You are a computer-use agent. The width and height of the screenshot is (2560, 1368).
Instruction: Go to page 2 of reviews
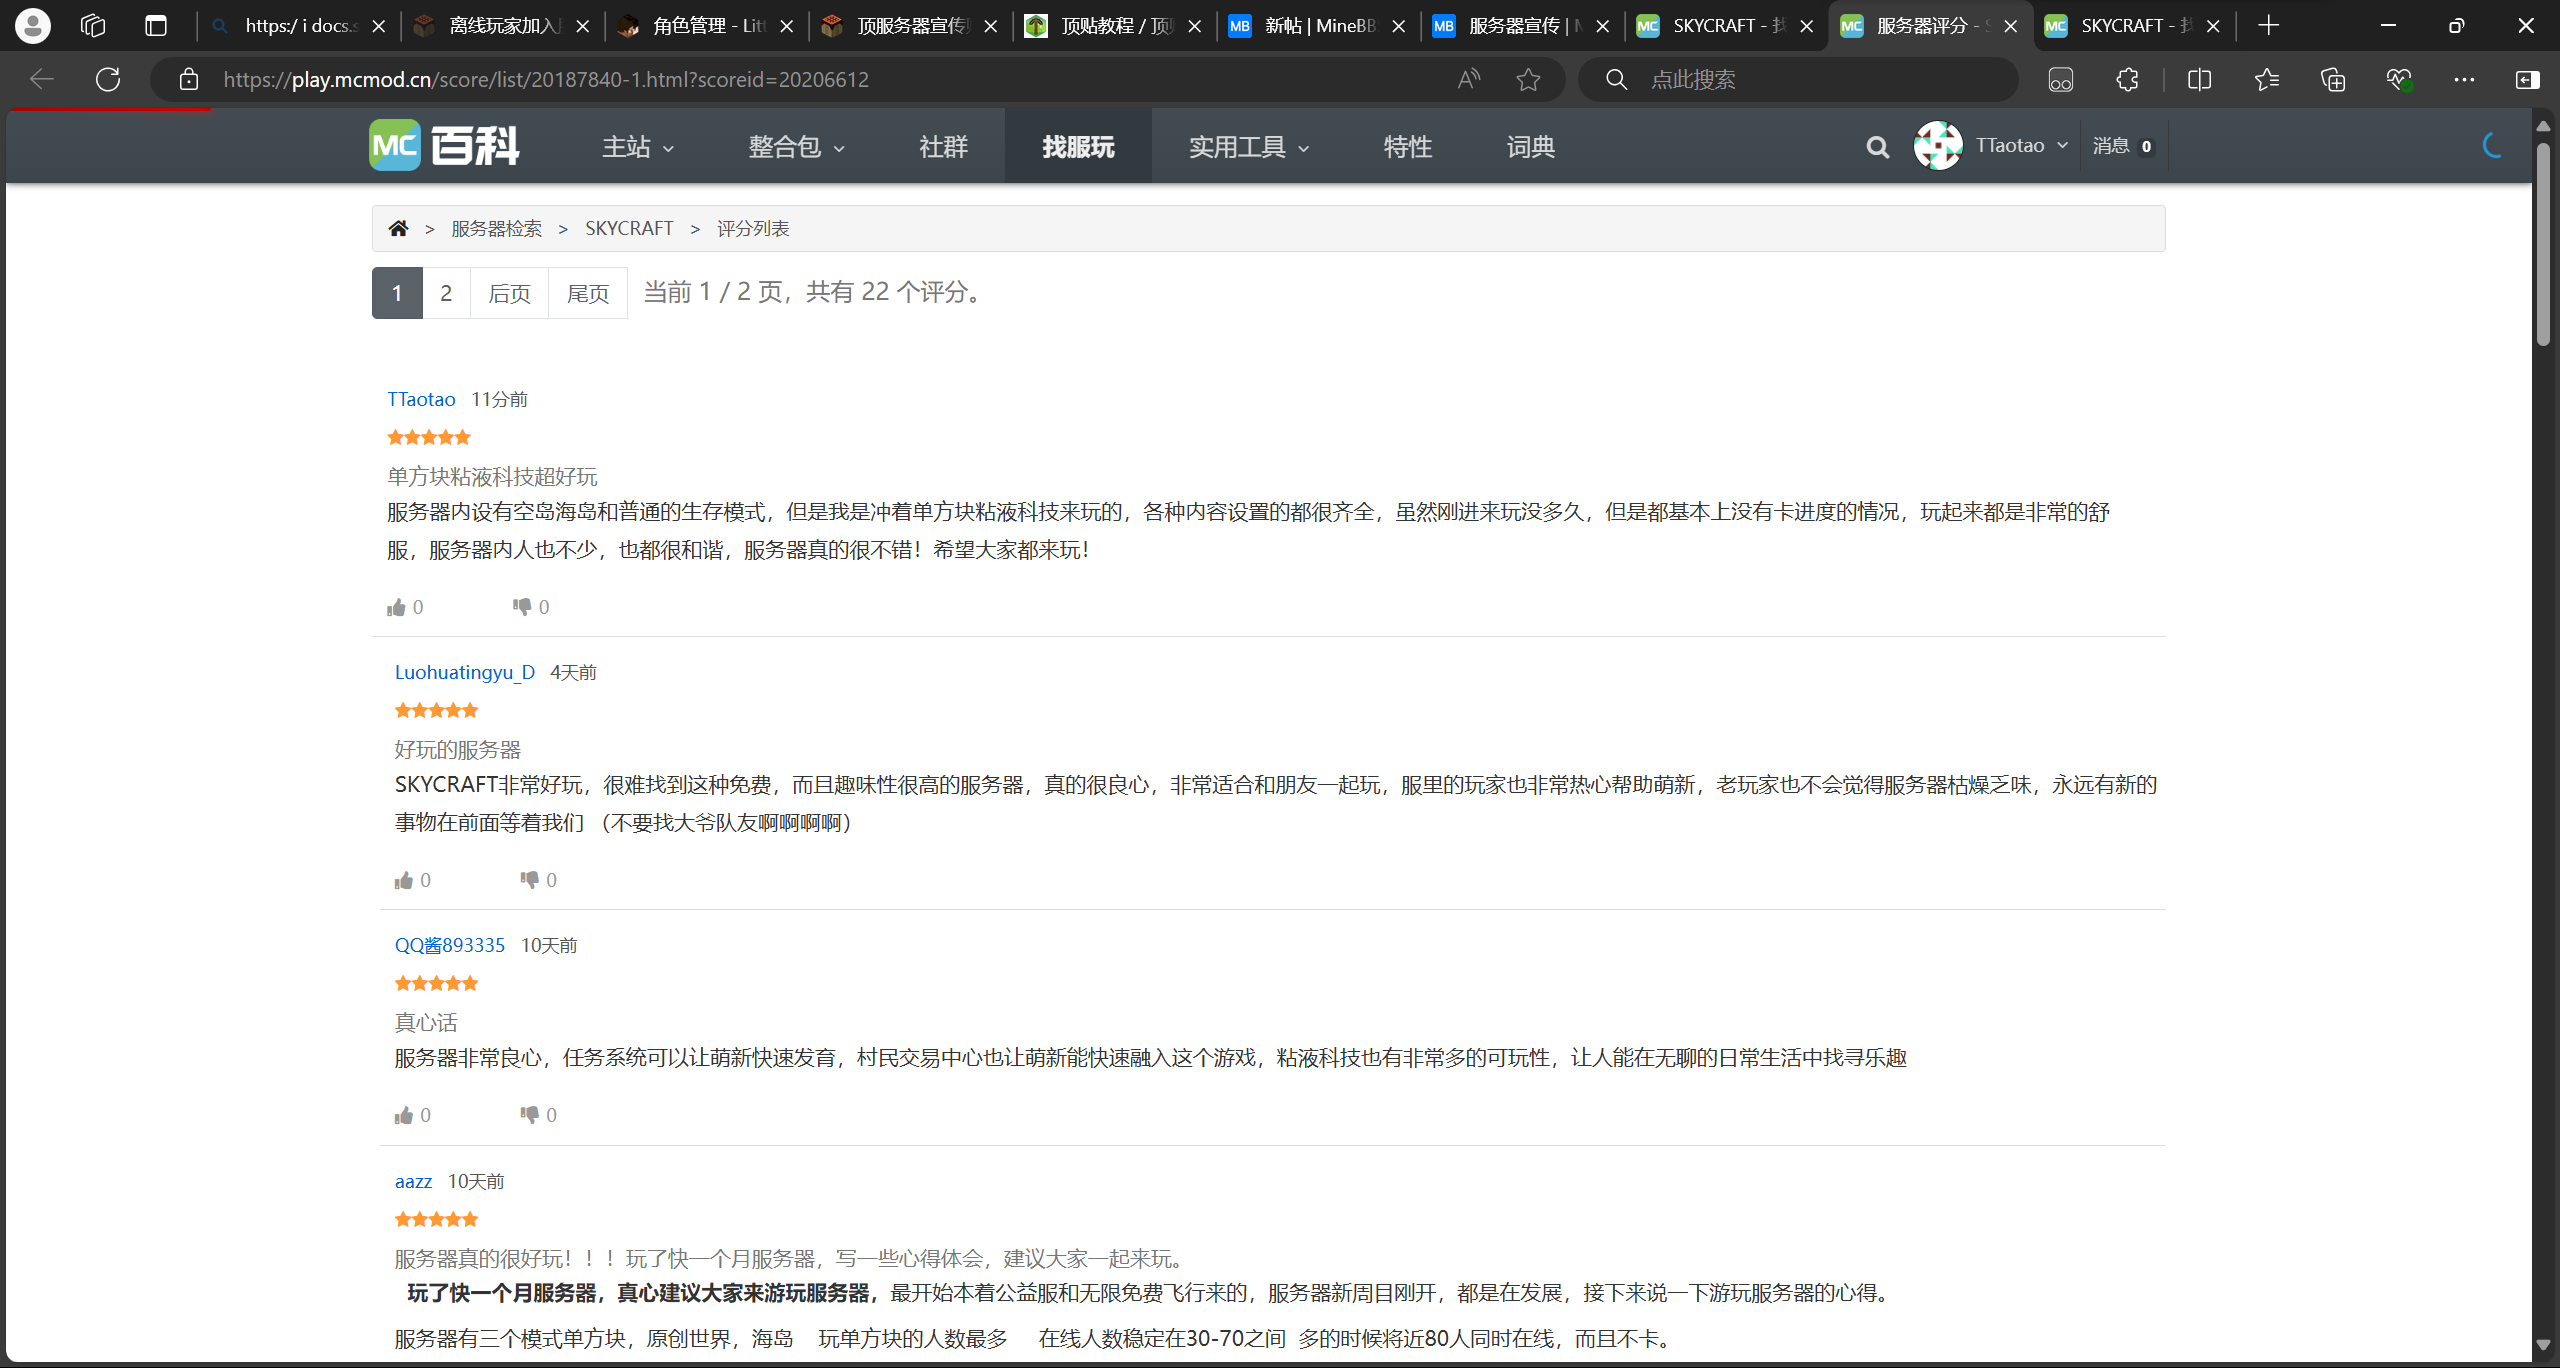pyautogui.click(x=446, y=293)
